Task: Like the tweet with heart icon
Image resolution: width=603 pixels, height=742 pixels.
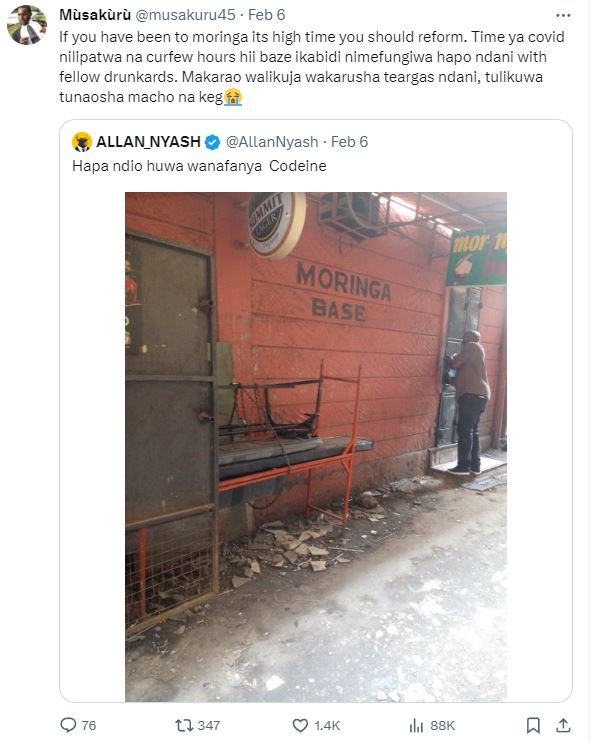Action: click(300, 725)
